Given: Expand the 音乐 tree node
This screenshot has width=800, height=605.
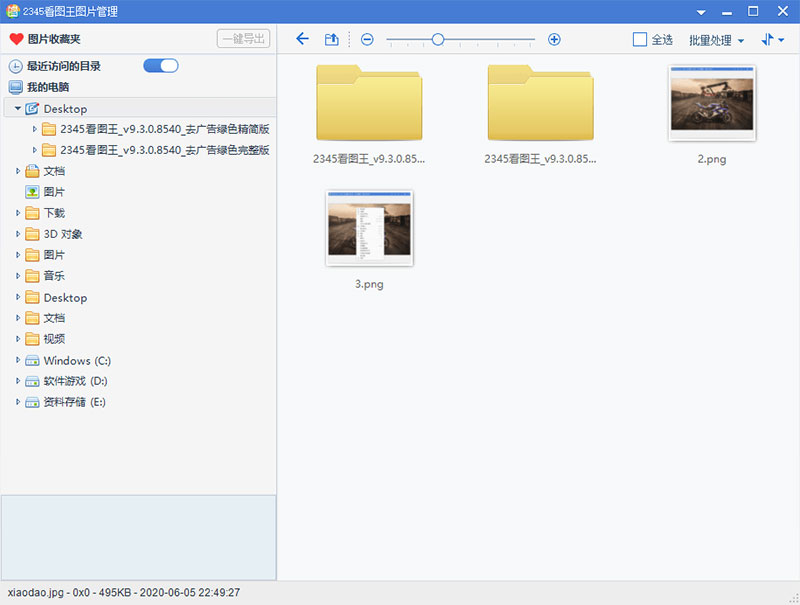Looking at the screenshot, I should 18,275.
